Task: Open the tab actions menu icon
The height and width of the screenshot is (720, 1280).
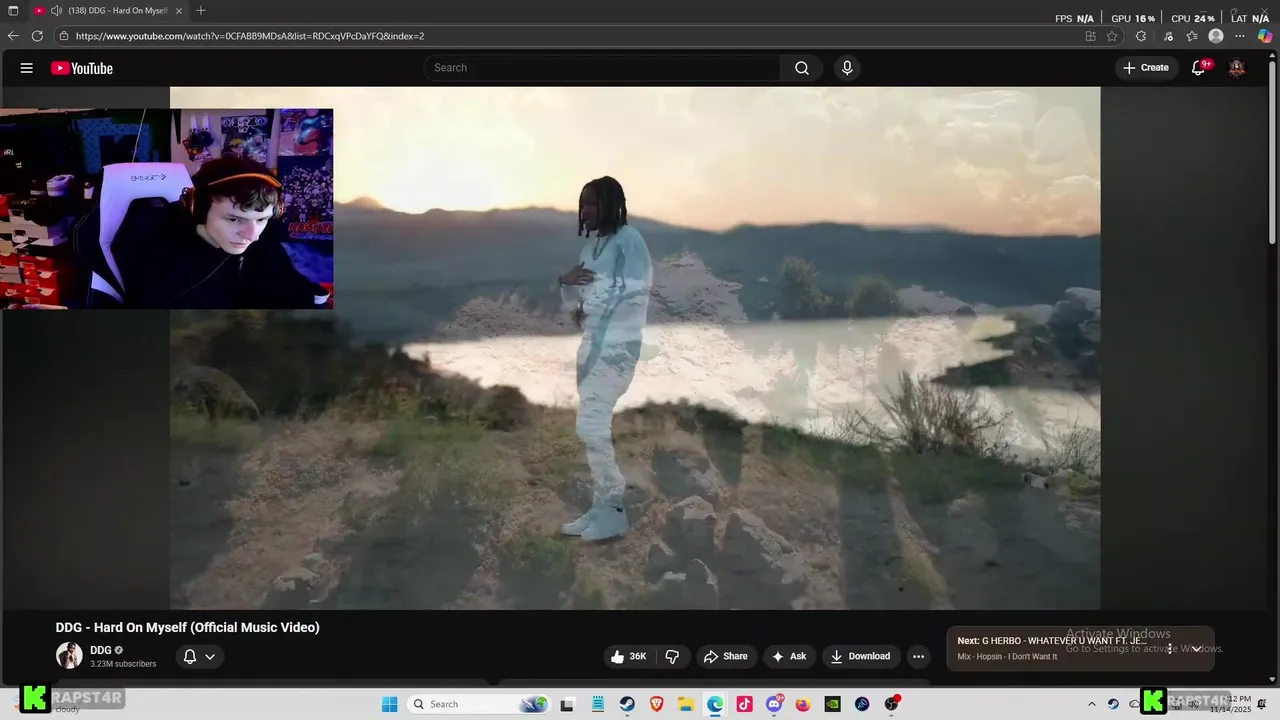Action: pyautogui.click(x=13, y=11)
